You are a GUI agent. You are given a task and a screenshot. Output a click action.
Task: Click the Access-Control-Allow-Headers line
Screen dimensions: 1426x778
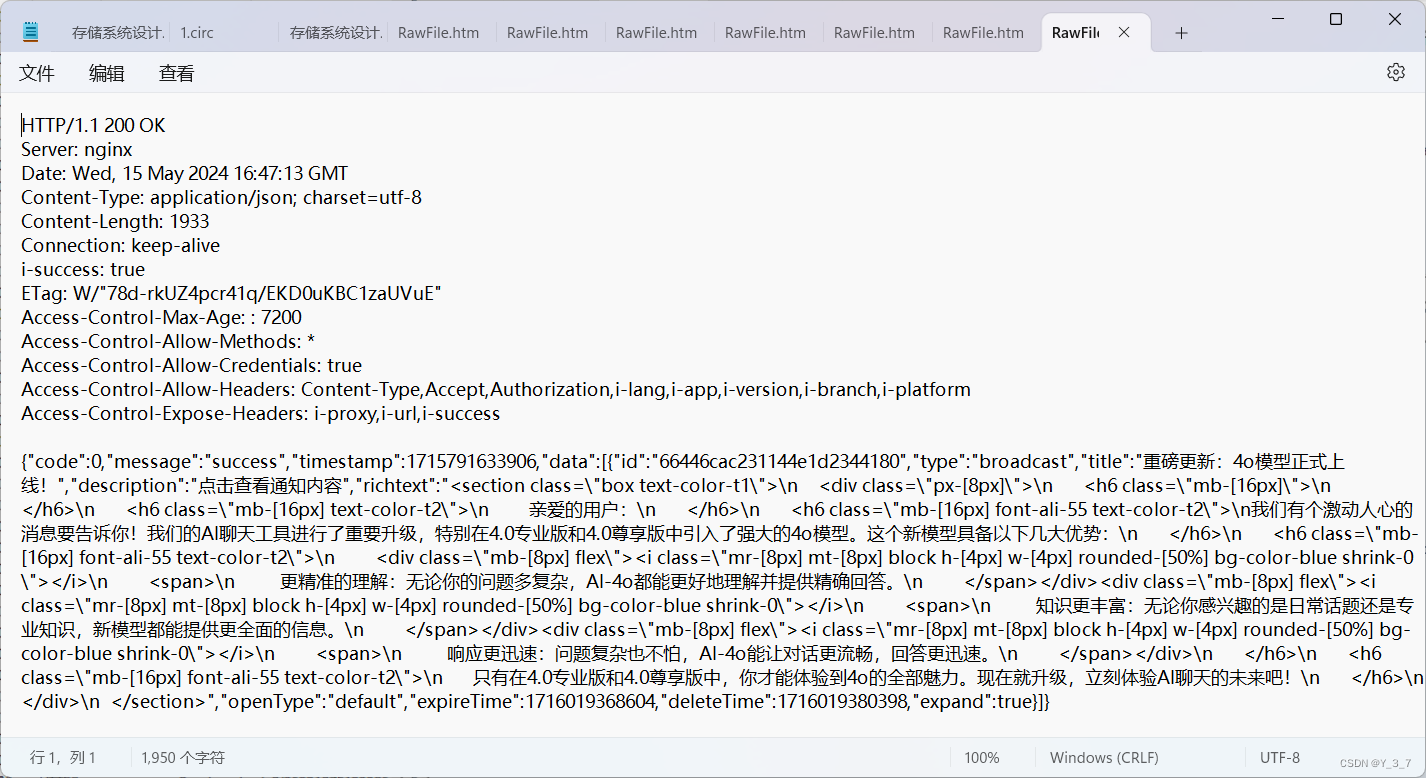click(x=496, y=389)
